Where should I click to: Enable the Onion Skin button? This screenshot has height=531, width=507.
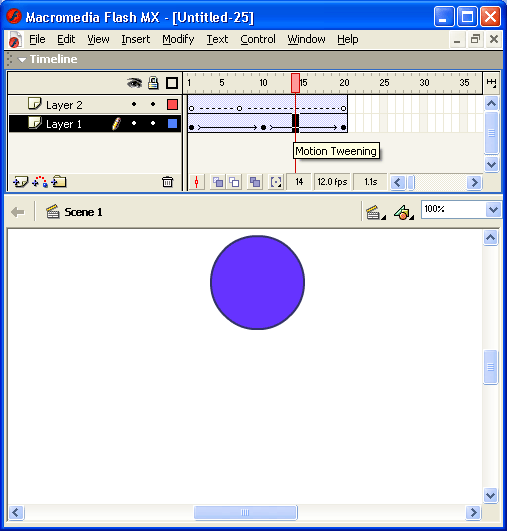218,182
